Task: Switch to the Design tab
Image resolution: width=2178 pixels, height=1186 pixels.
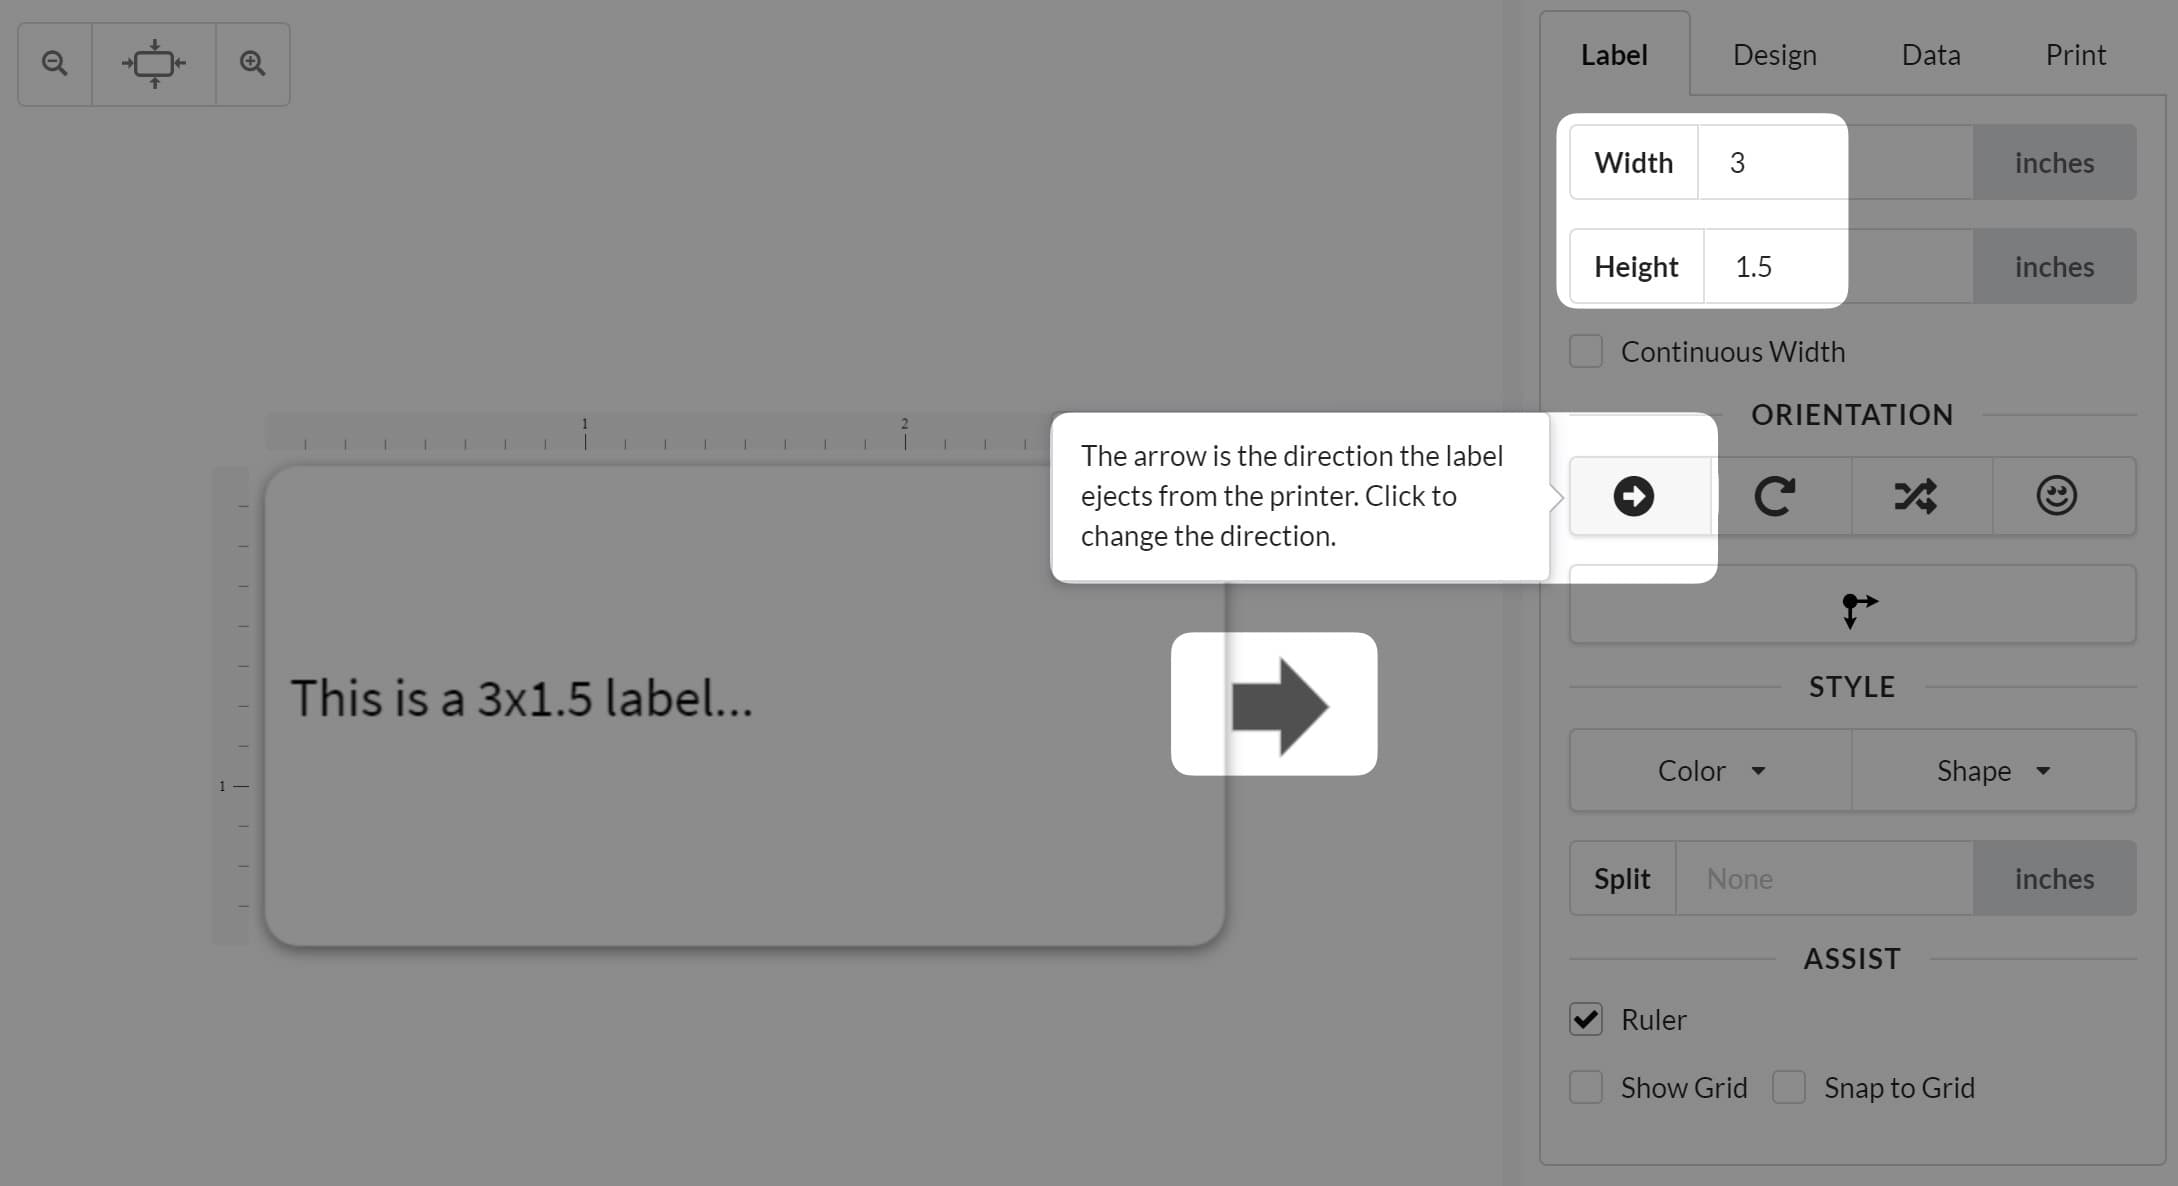Action: point(1774,55)
